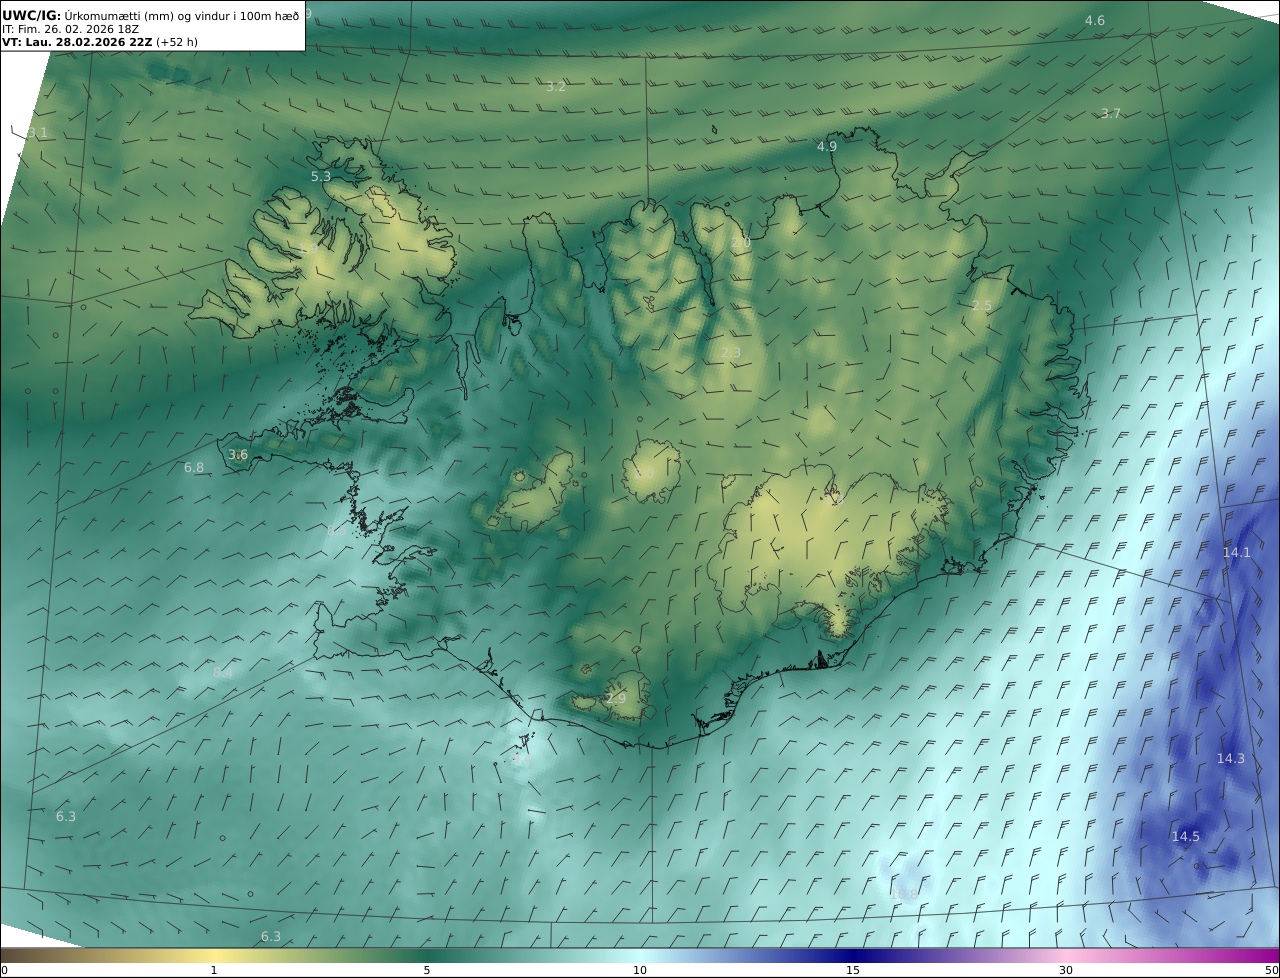Viewport: 1280px width, 978px height.
Task: Click the 2.3 value label
Action: [x=731, y=352]
